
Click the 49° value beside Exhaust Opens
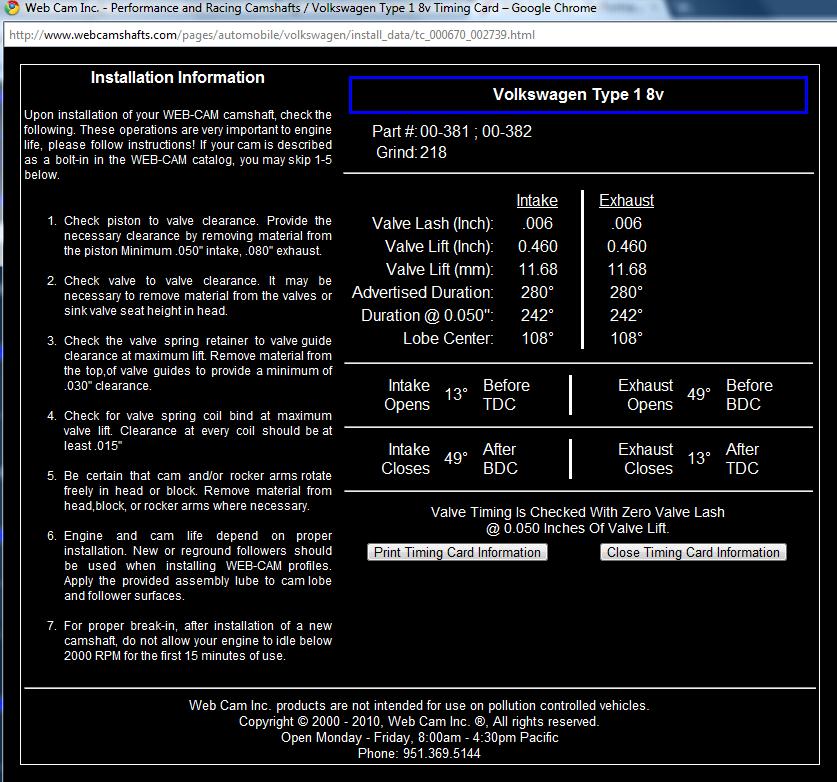[x=699, y=394]
